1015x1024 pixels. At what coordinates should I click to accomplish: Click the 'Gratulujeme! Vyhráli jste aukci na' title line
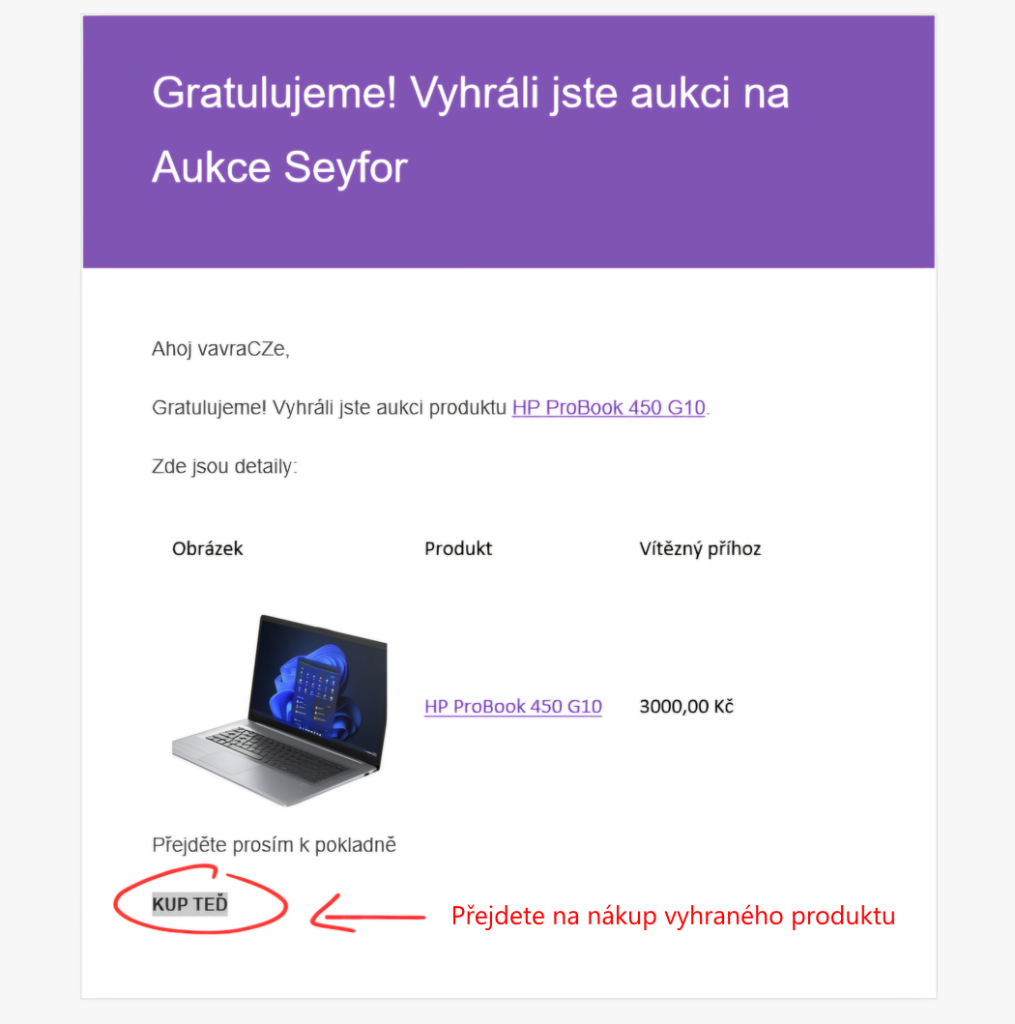point(470,93)
